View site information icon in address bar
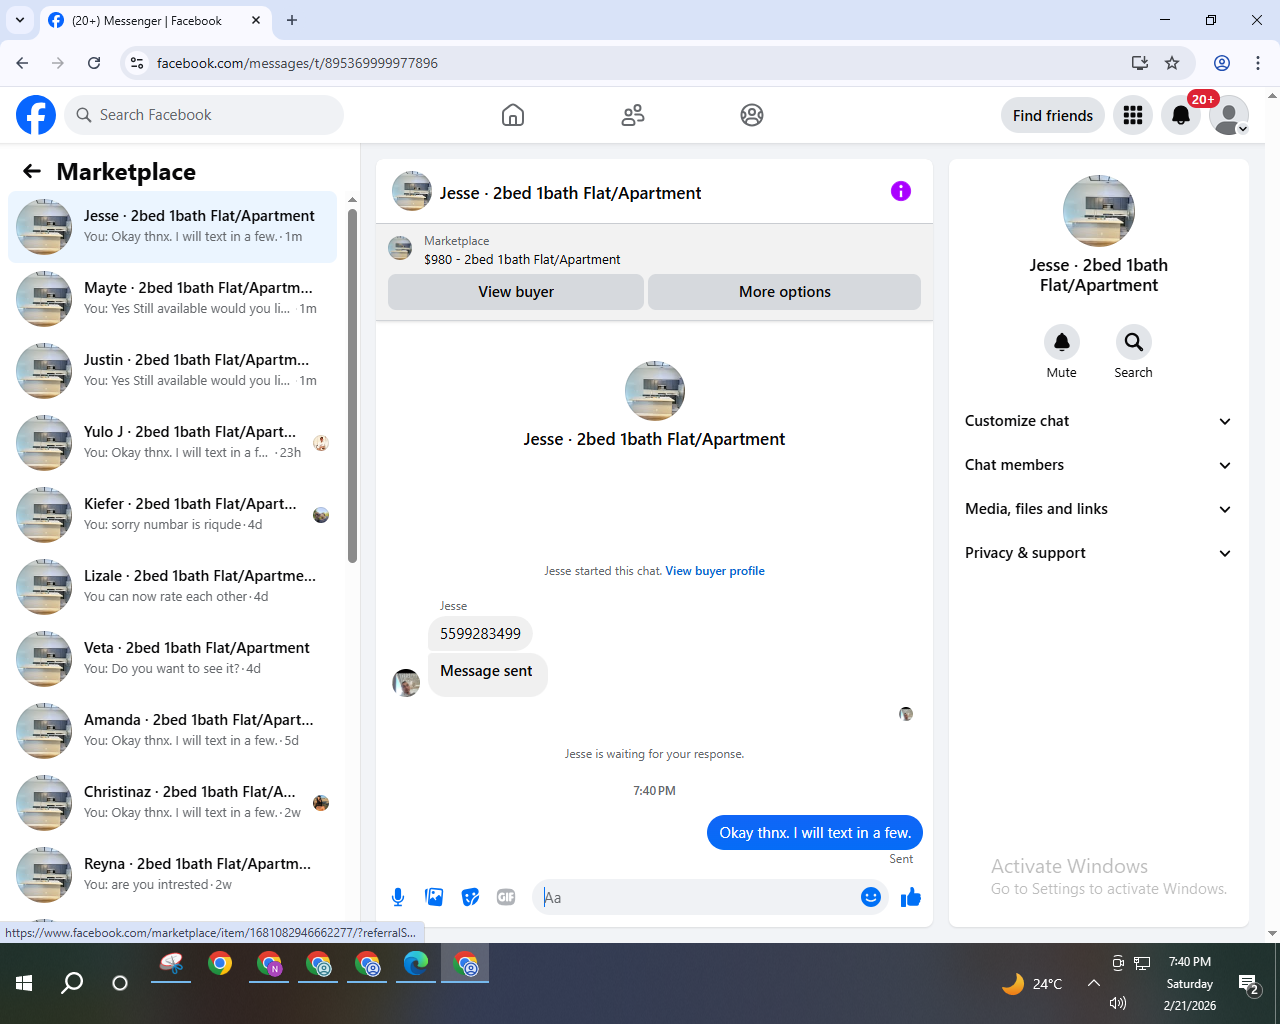The image size is (1280, 1024). click(137, 63)
